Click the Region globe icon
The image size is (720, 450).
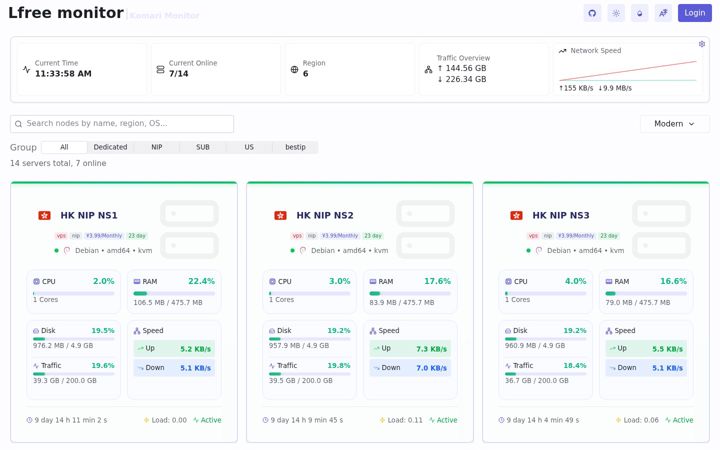(x=294, y=70)
